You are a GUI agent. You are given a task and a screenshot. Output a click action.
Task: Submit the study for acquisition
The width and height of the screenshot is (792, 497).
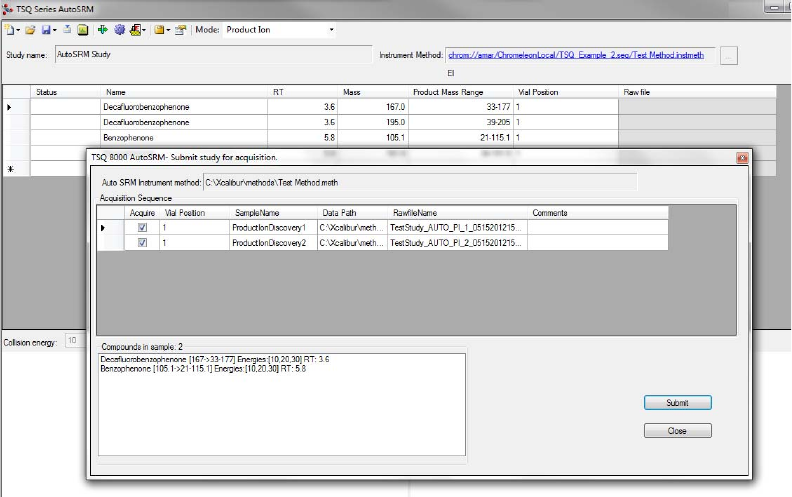[677, 403]
